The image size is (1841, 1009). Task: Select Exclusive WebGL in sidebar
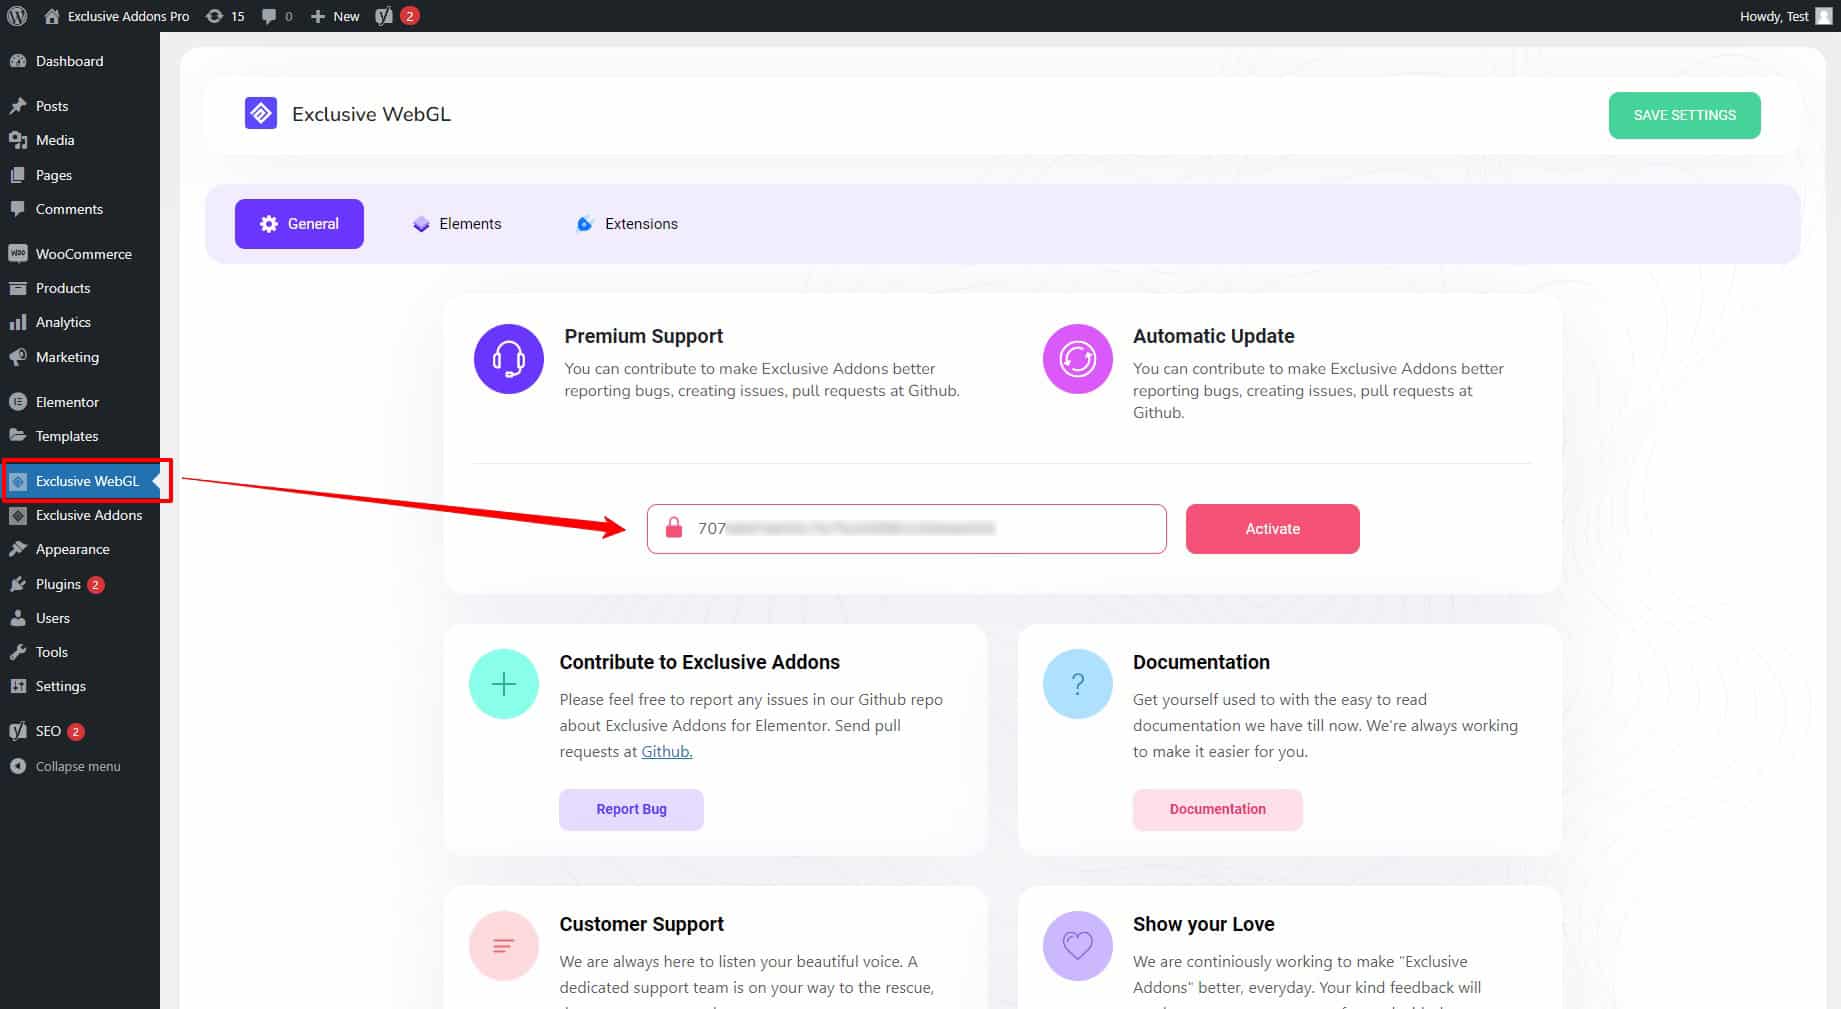80,481
